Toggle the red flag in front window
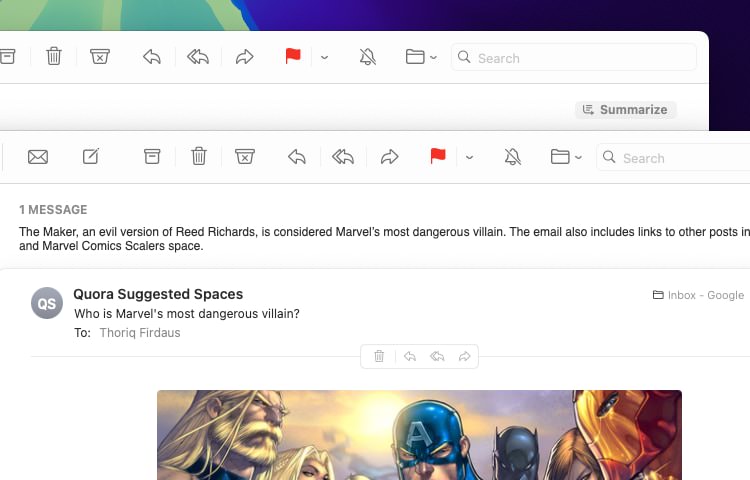Viewport: 750px width, 480px height. (438, 156)
